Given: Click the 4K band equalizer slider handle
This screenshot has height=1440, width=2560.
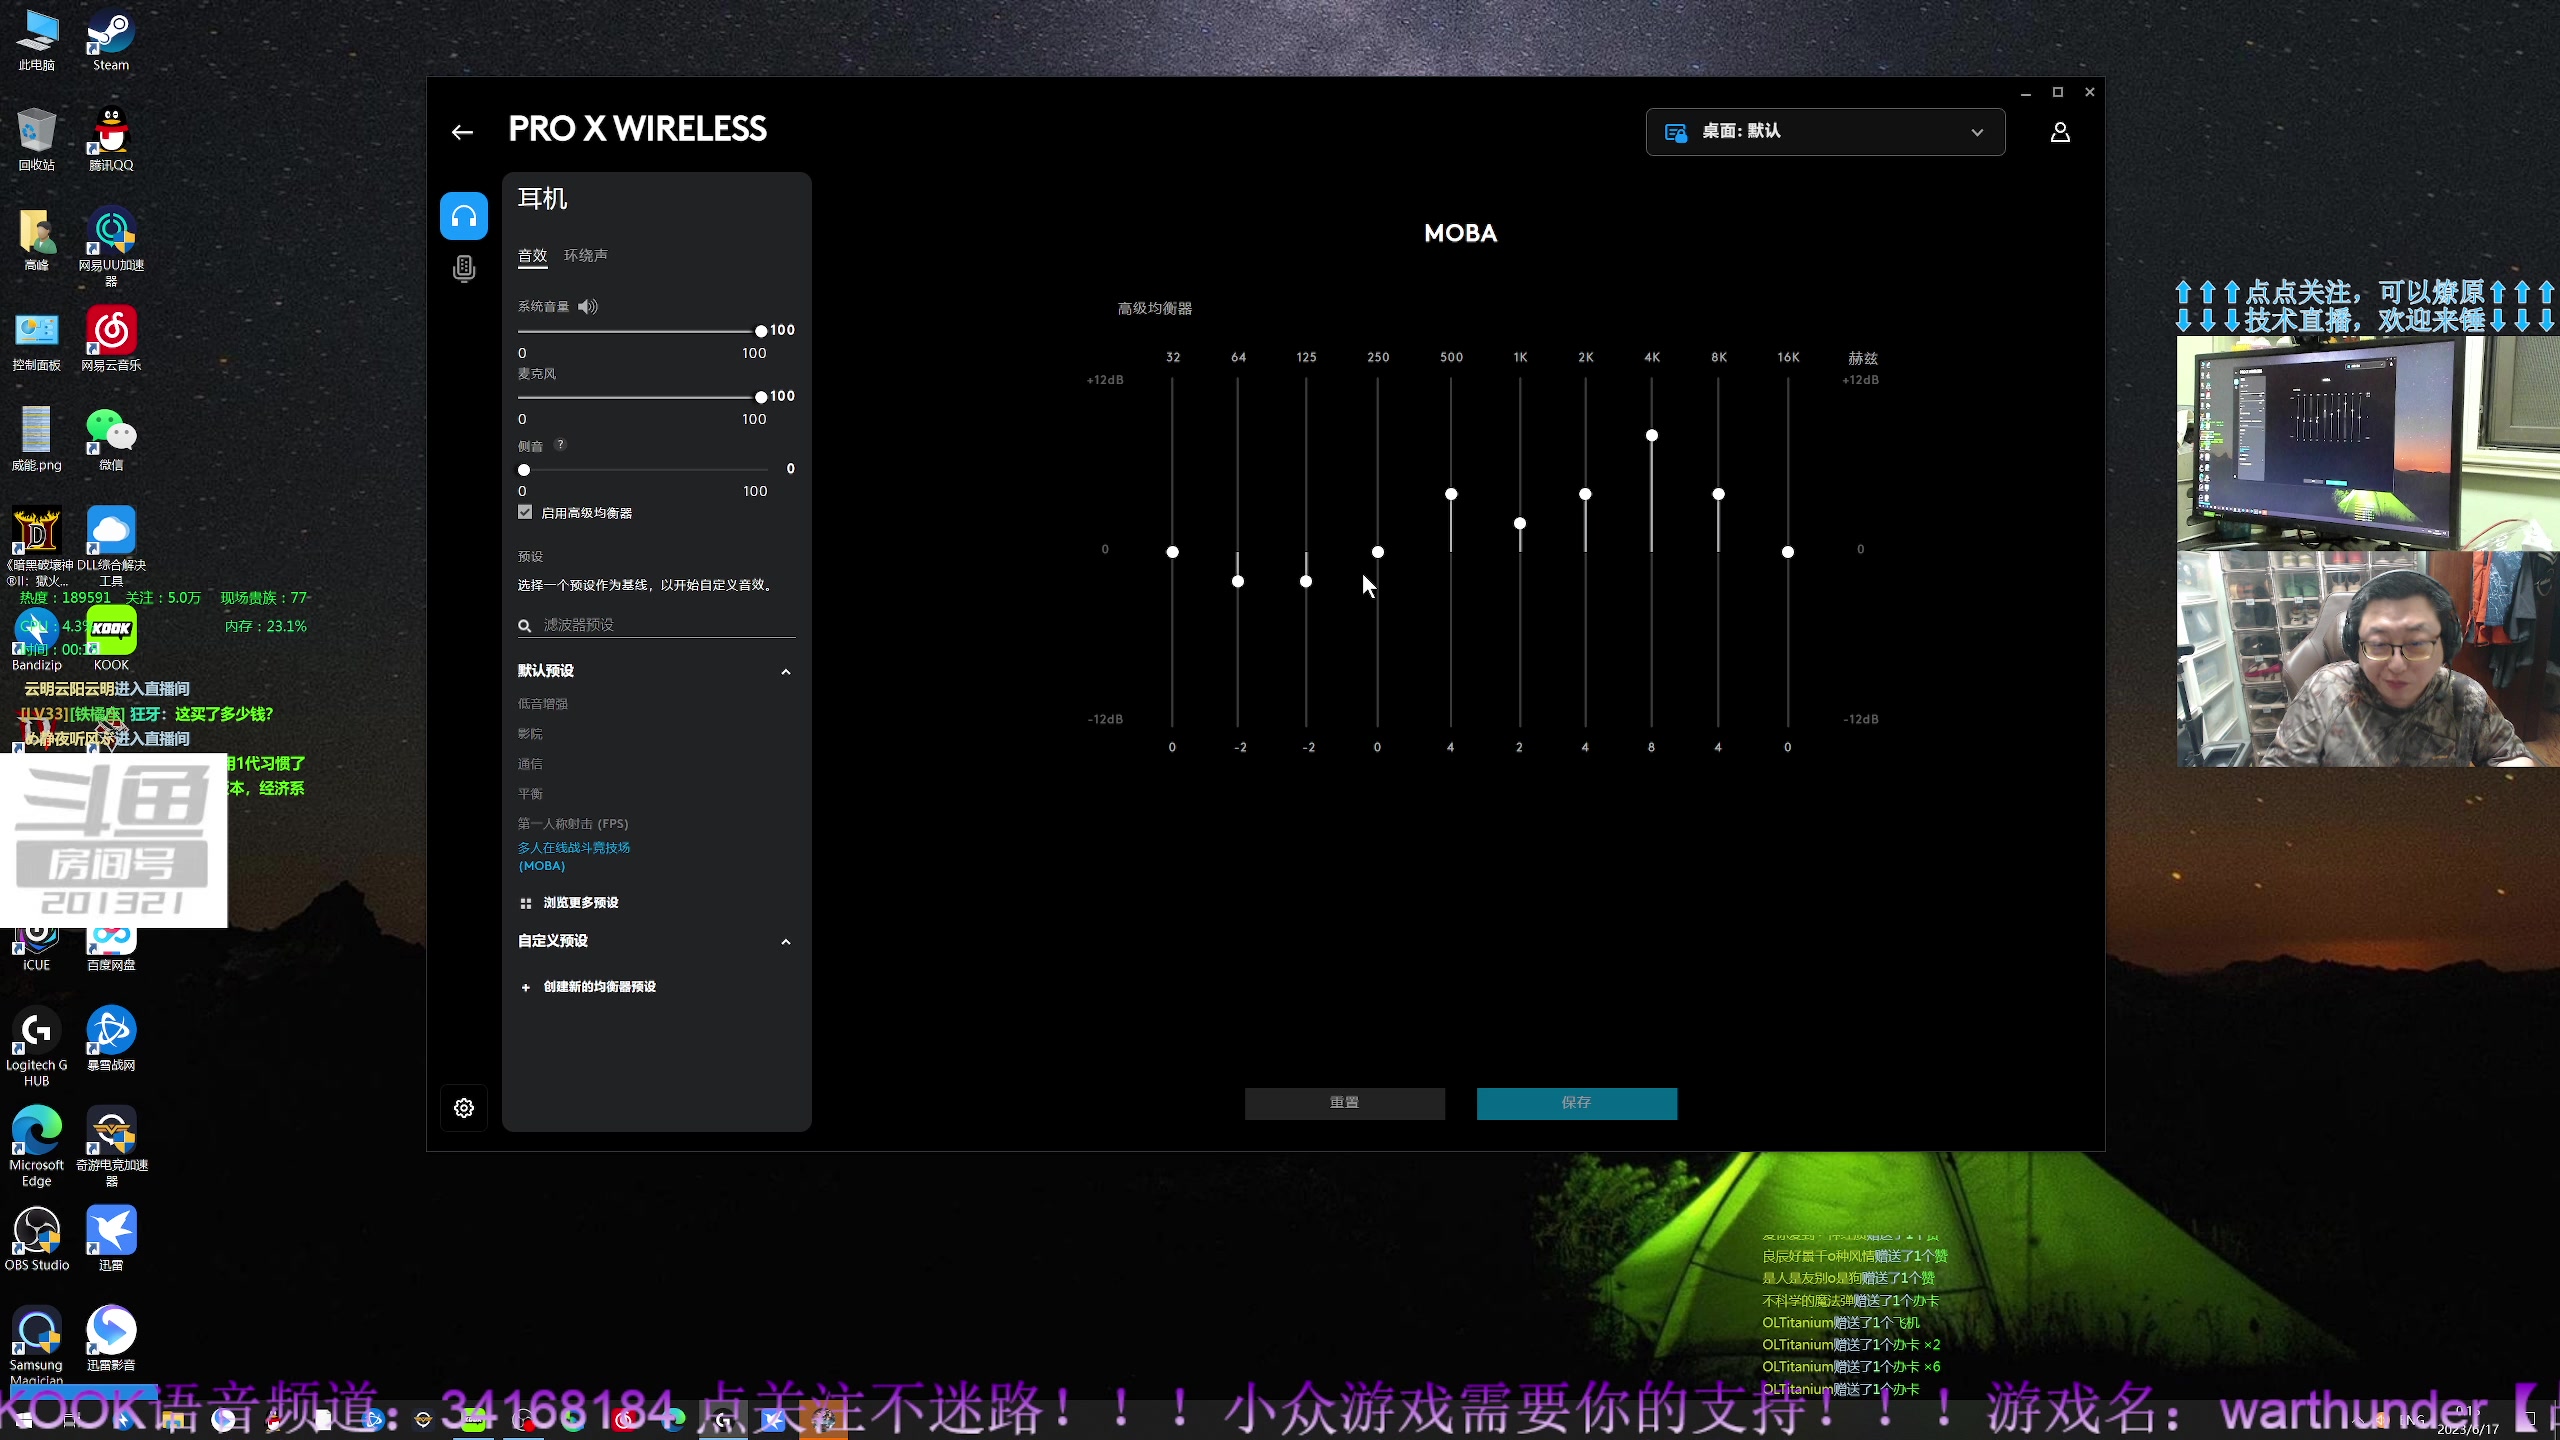Looking at the screenshot, I should 1652,436.
